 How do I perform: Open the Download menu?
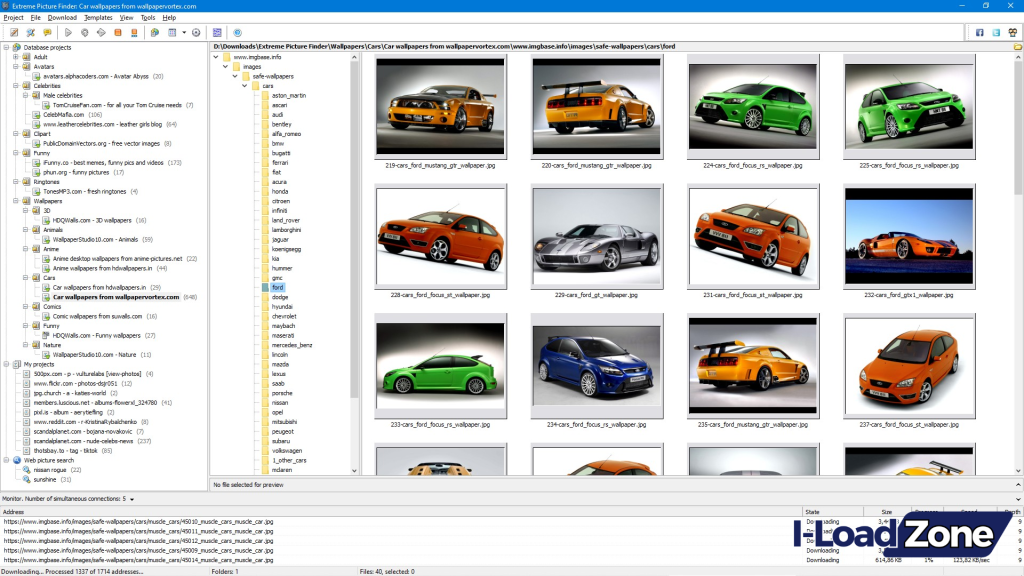(x=60, y=17)
